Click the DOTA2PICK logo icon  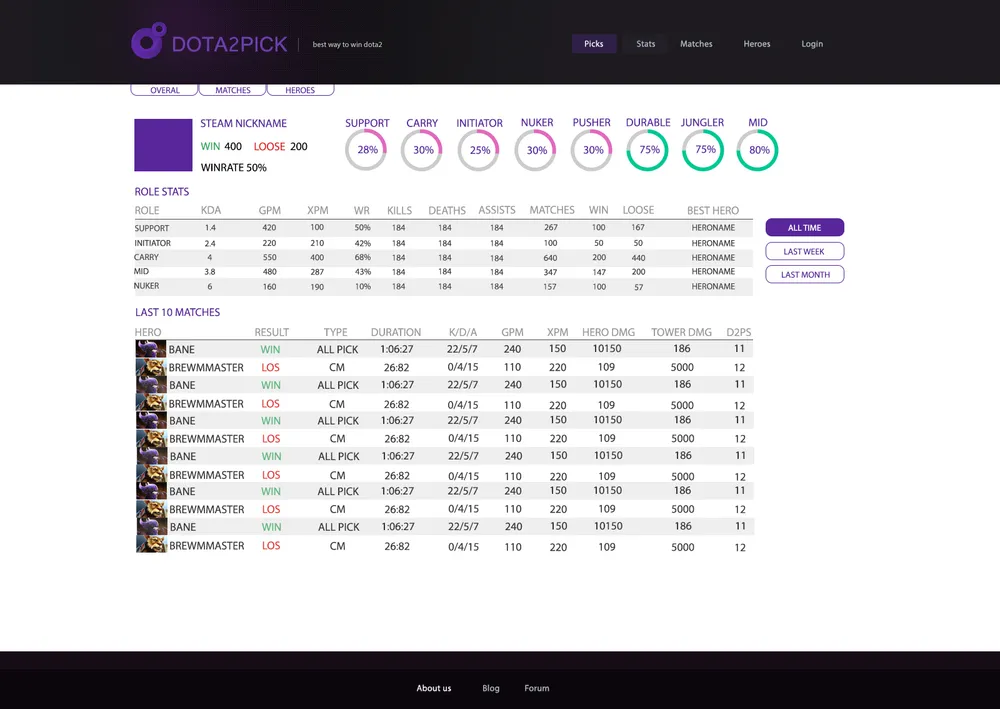pyautogui.click(x=149, y=41)
